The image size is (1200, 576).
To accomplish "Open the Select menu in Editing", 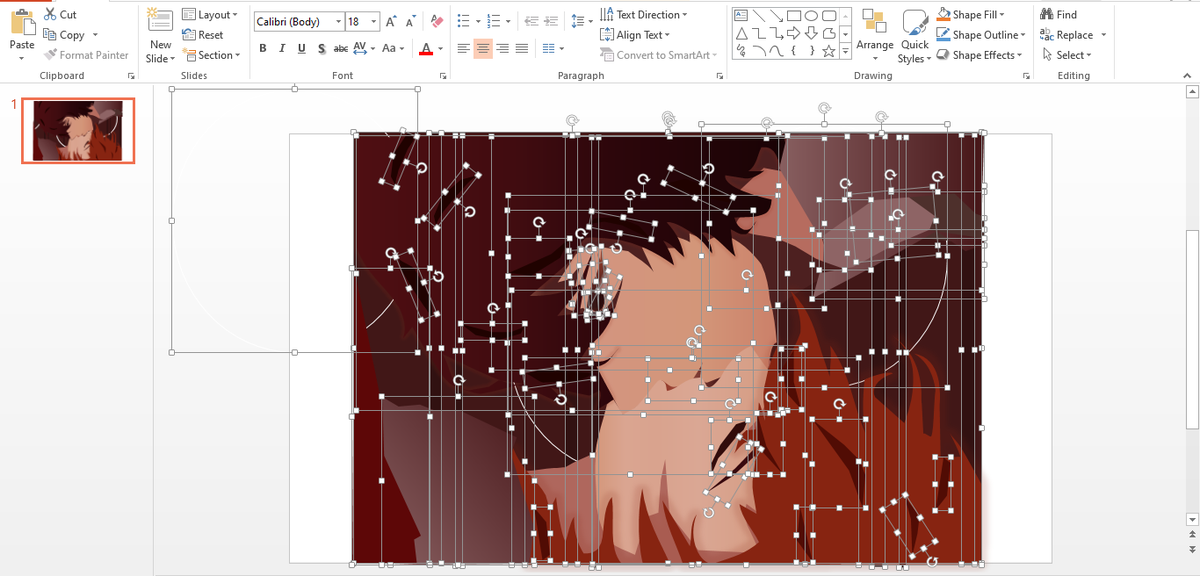I will tap(1067, 55).
